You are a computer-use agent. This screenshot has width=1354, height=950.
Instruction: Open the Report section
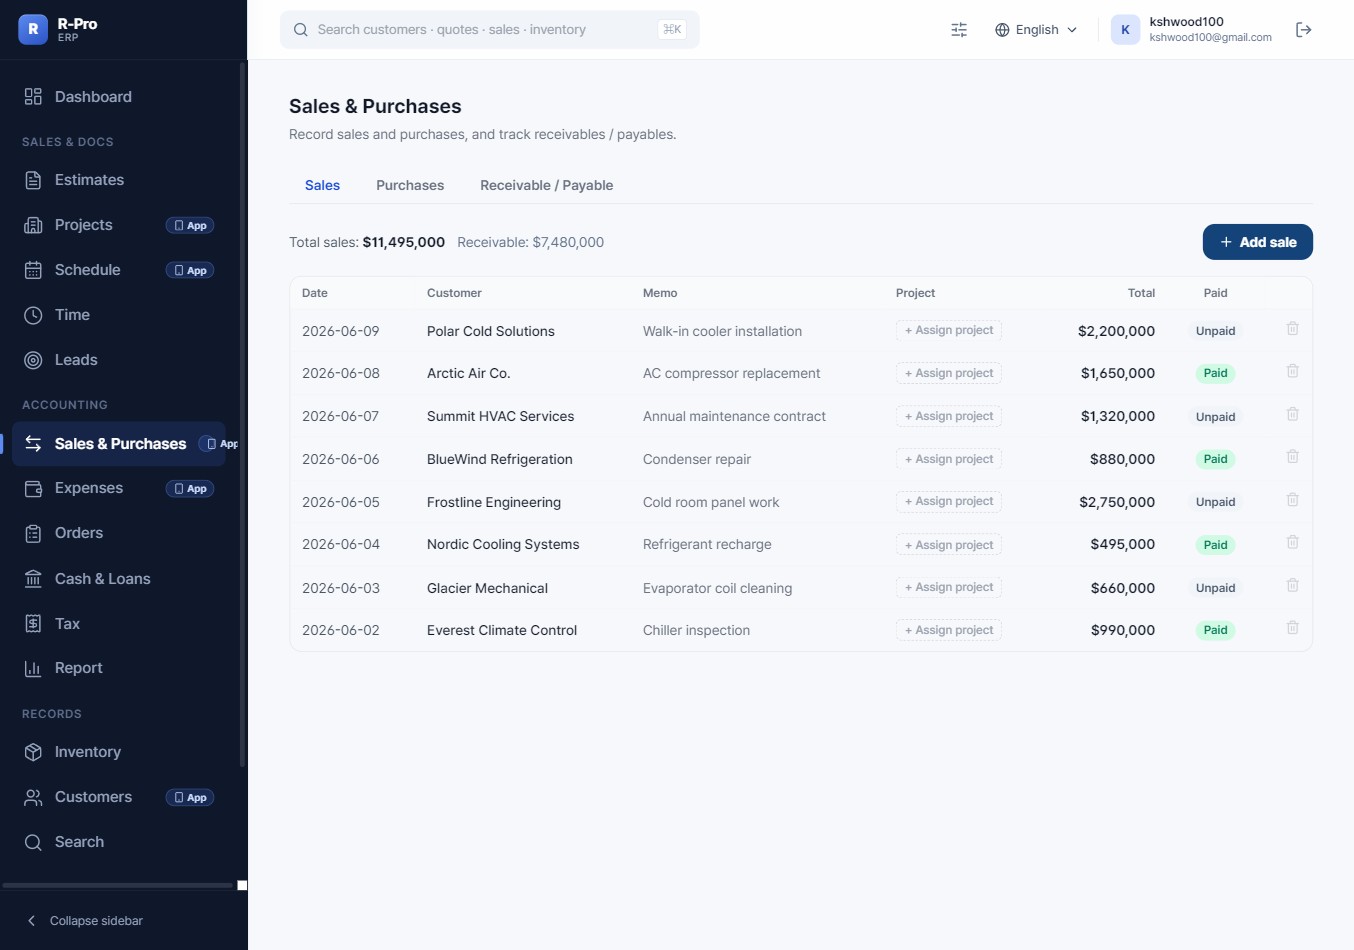click(x=119, y=668)
